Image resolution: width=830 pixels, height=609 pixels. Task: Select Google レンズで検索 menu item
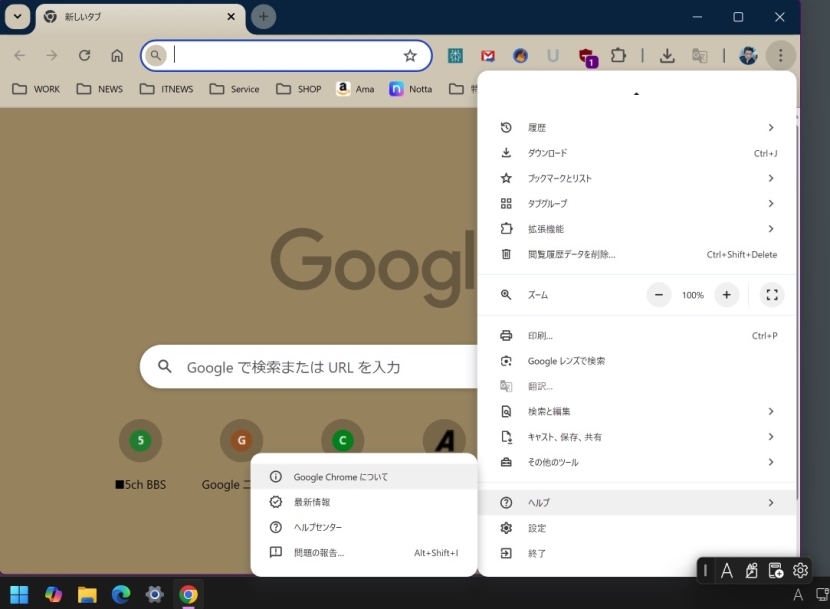pos(637,361)
